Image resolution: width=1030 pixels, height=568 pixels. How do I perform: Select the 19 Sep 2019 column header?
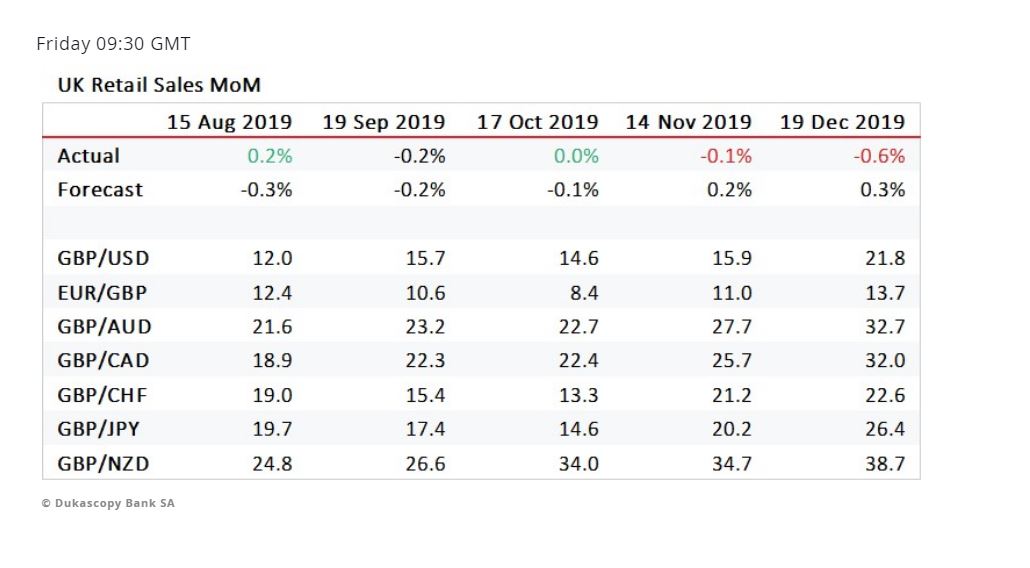pyautogui.click(x=383, y=122)
